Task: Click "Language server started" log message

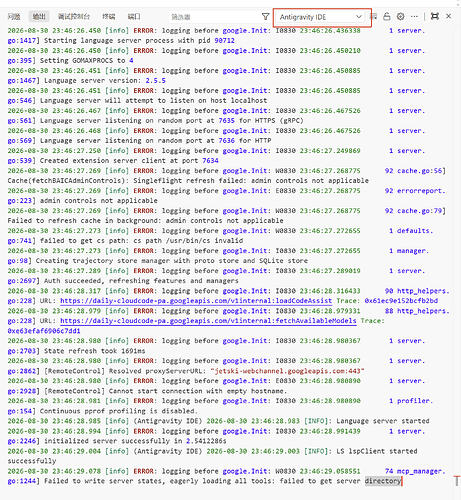Action: point(383,421)
